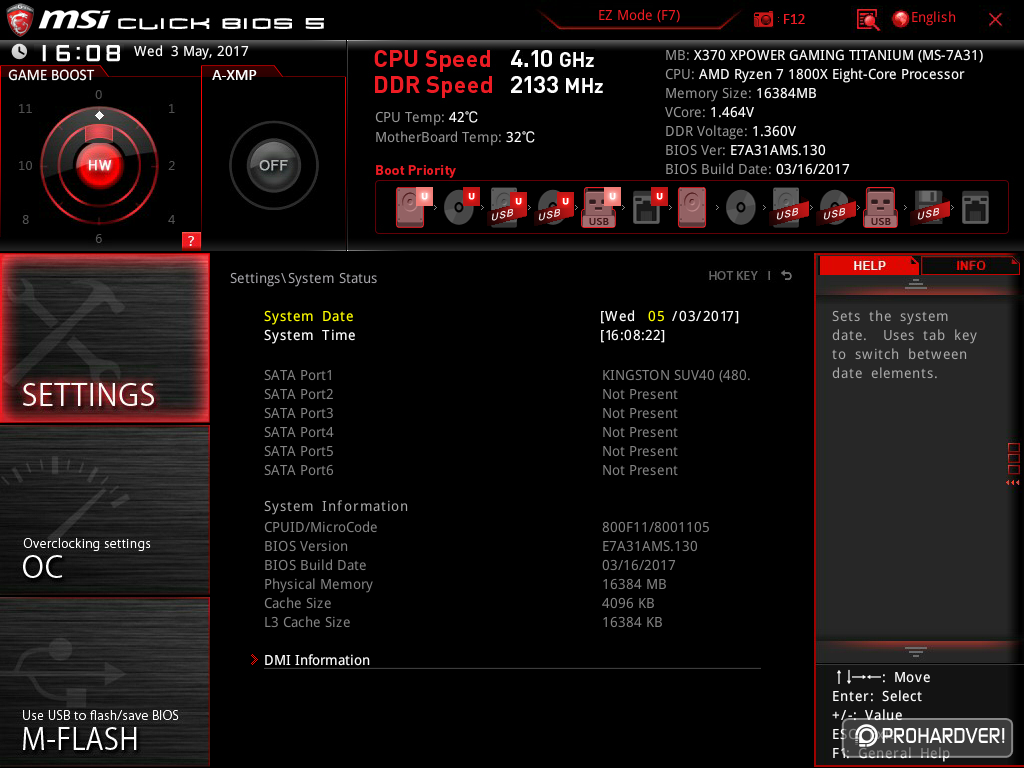
Task: Click the clock icon beside the time
Action: coord(19,52)
